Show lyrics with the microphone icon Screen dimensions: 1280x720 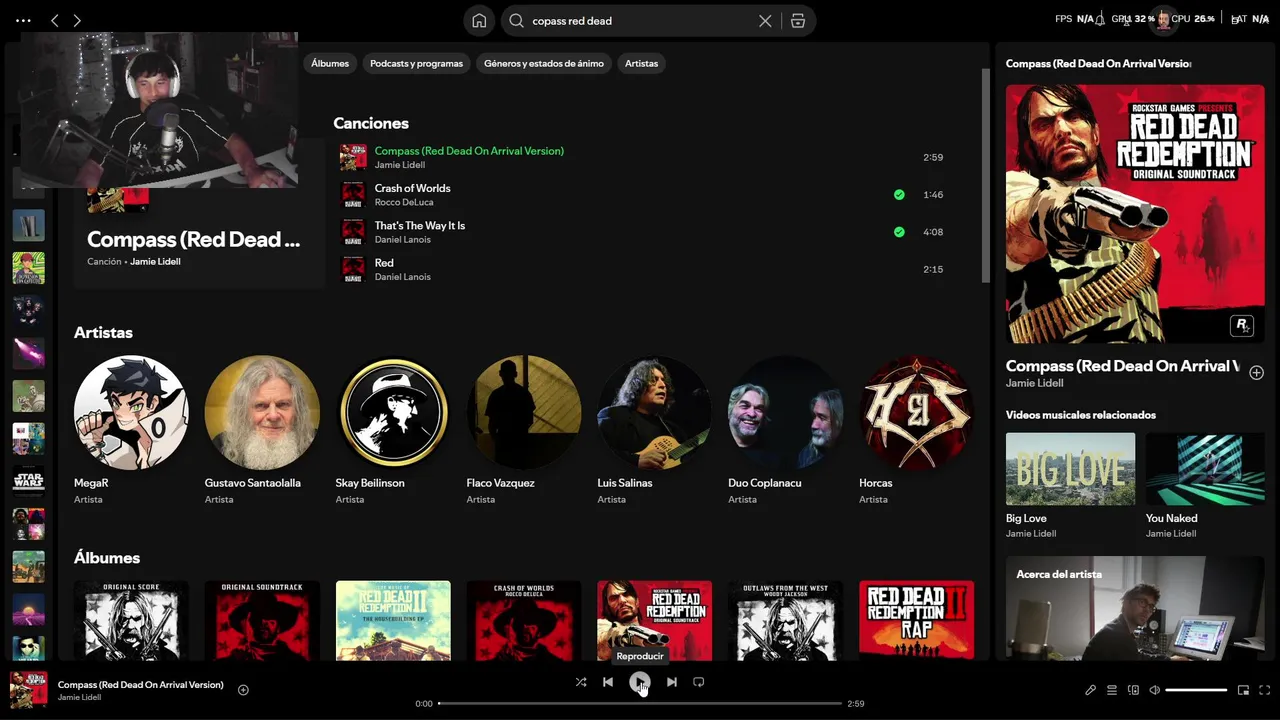pos(1090,690)
